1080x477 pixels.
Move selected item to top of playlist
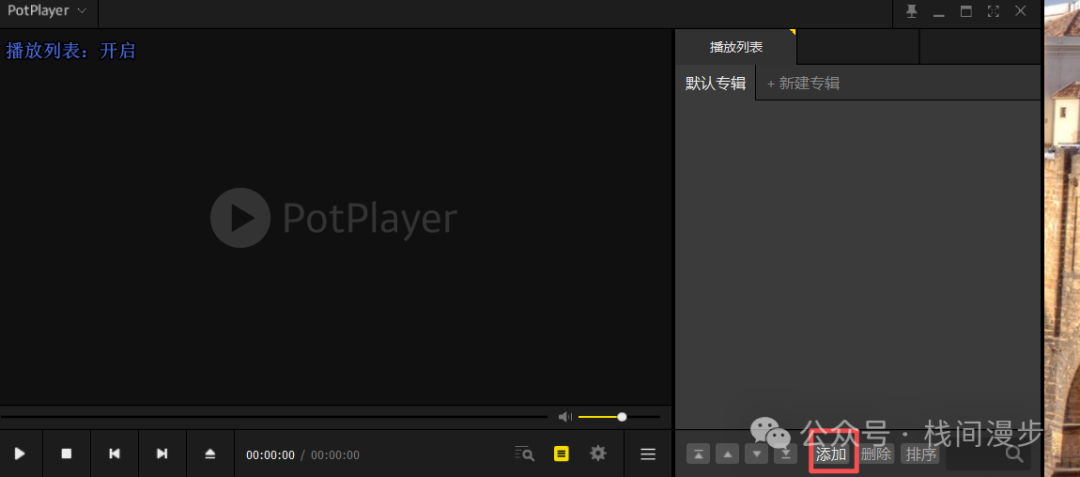point(698,454)
